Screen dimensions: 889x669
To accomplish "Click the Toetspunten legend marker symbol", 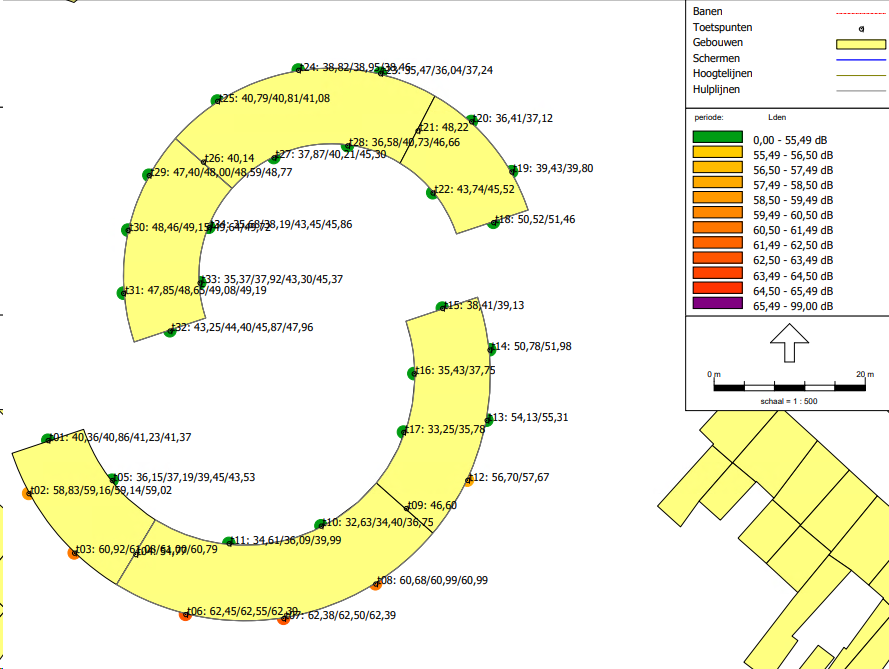I will (x=861, y=29).
